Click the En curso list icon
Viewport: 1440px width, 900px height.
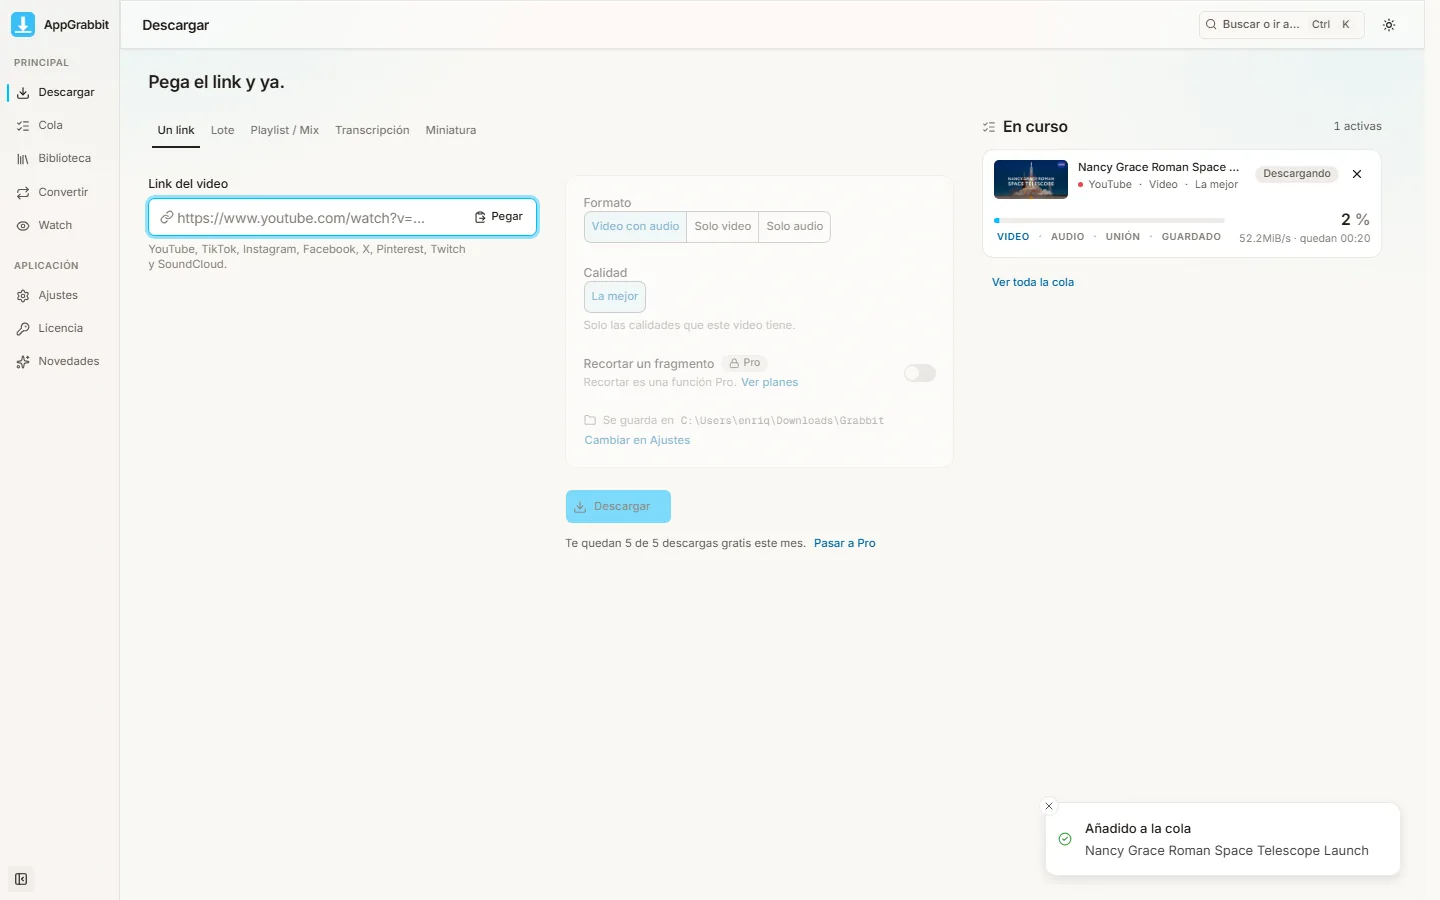[x=989, y=127]
